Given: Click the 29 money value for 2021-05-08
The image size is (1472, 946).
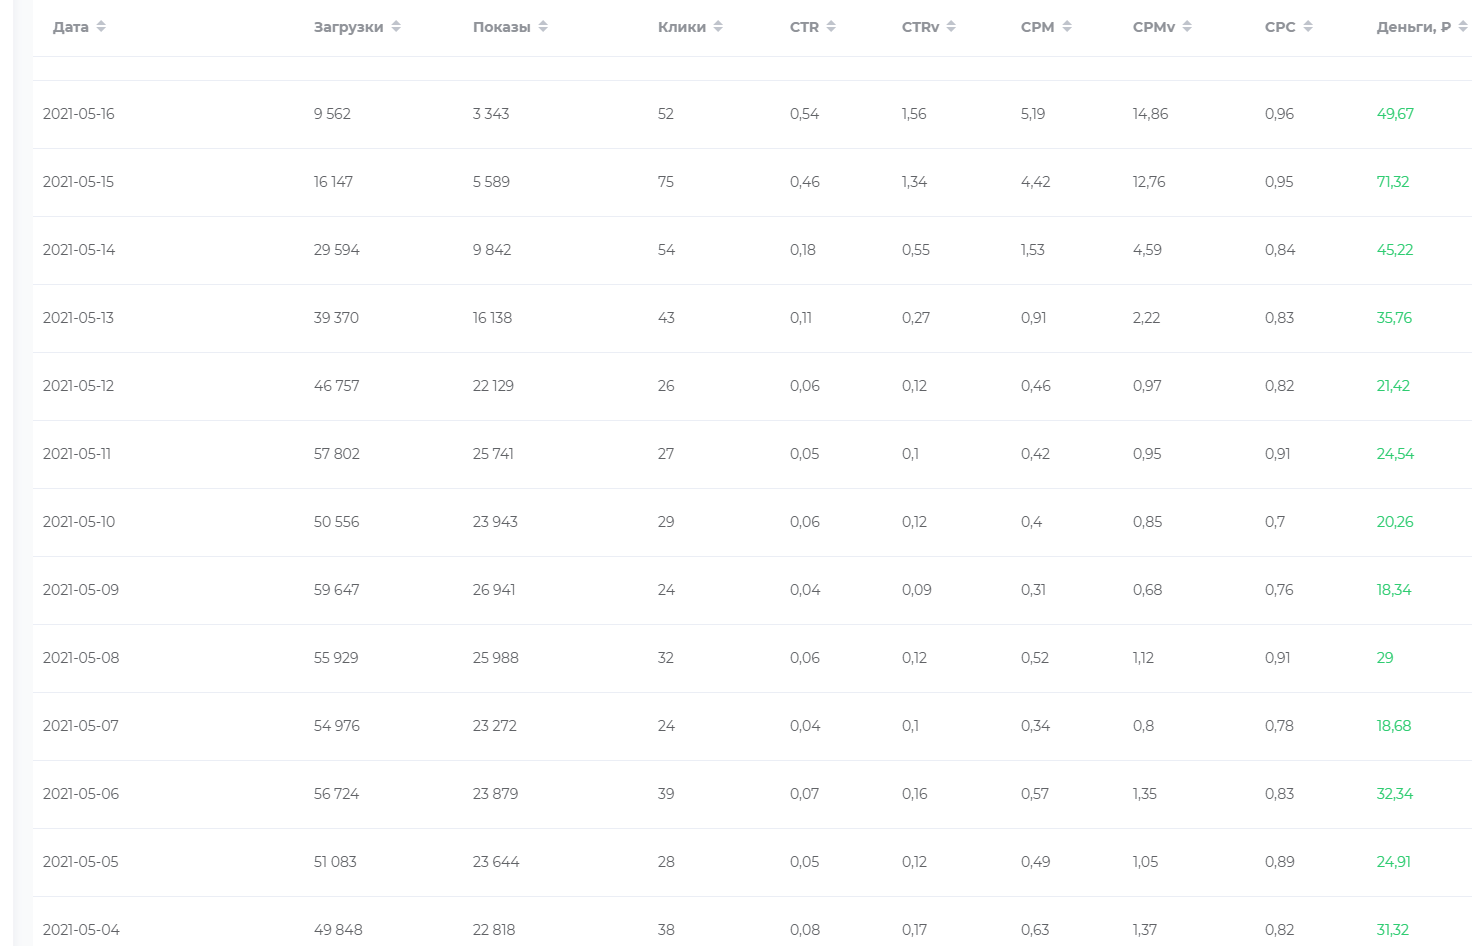Looking at the screenshot, I should pyautogui.click(x=1385, y=658).
